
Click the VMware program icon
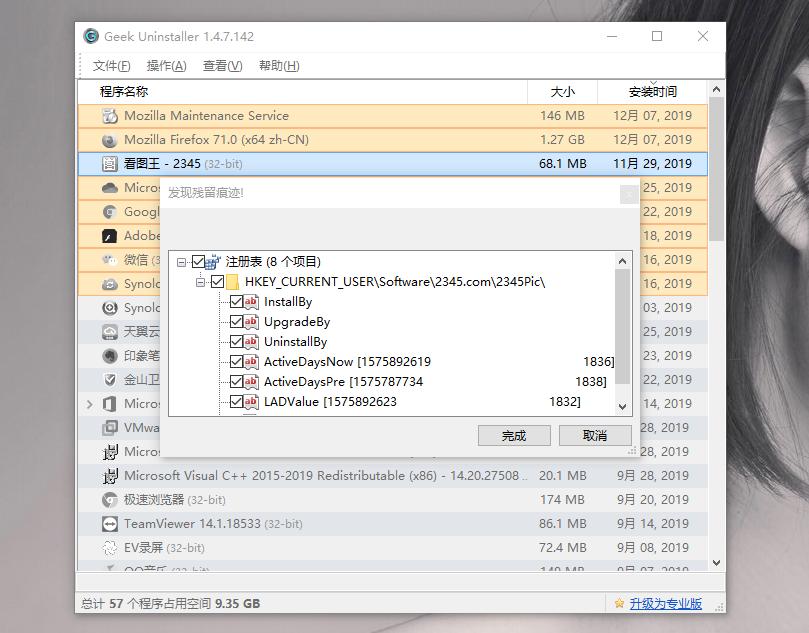[109, 428]
